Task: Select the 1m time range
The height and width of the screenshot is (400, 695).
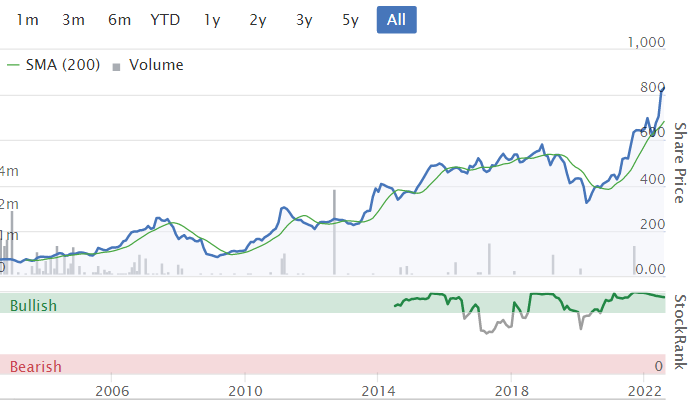Action: coord(27,20)
